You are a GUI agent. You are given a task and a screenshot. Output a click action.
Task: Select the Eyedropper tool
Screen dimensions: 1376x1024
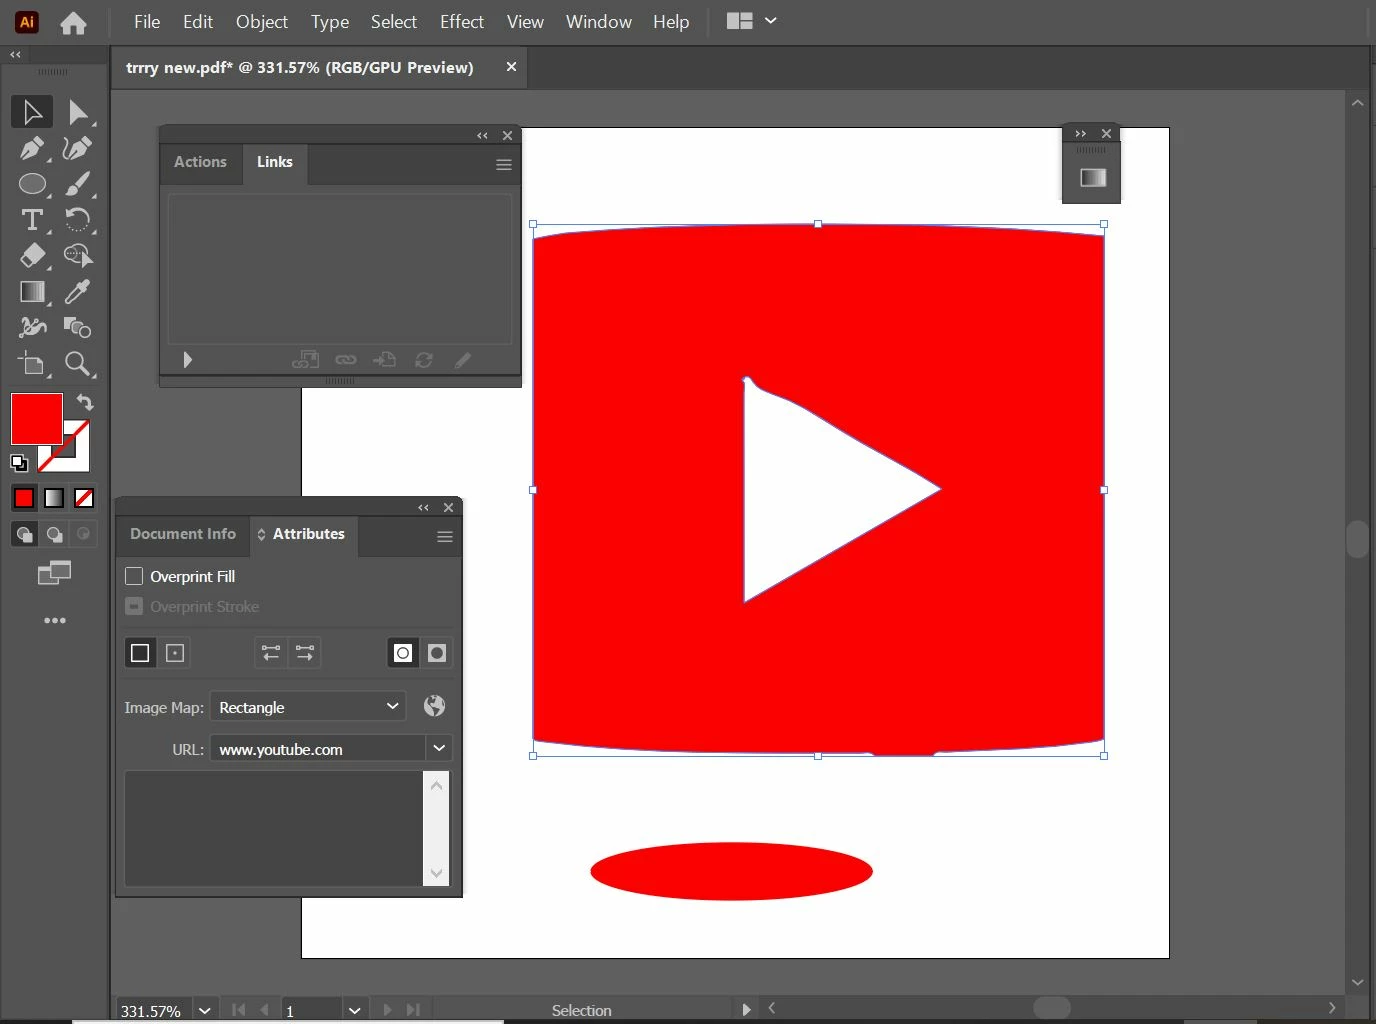pyautogui.click(x=77, y=292)
